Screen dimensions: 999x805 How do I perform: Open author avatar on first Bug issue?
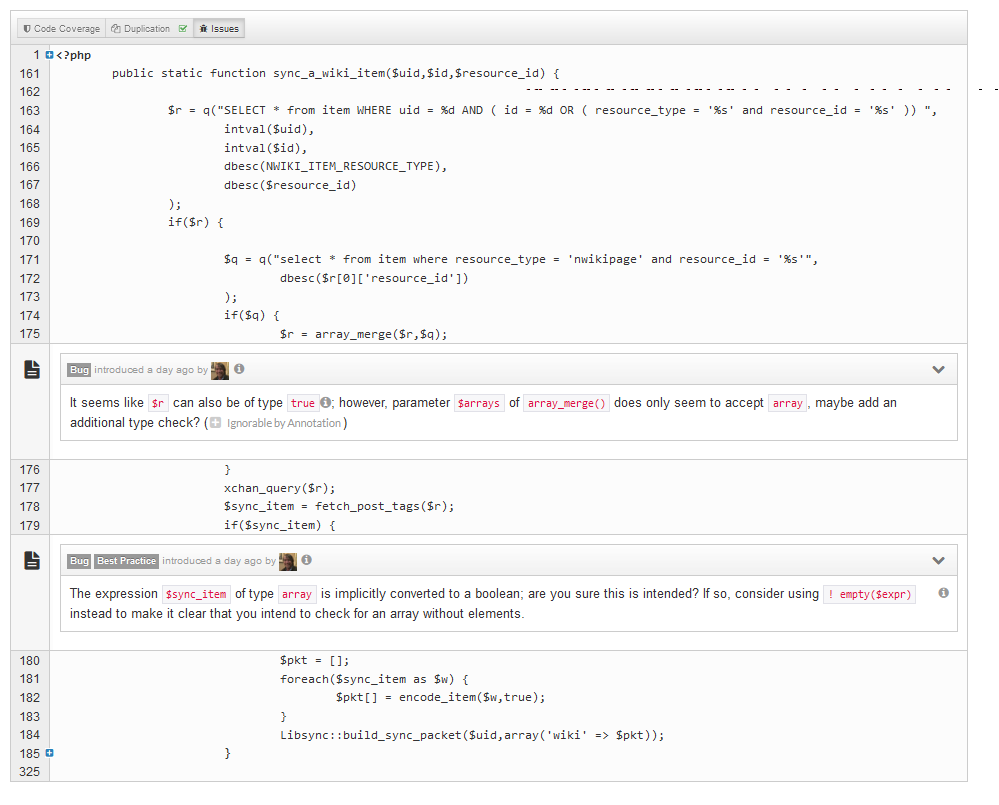(x=220, y=370)
